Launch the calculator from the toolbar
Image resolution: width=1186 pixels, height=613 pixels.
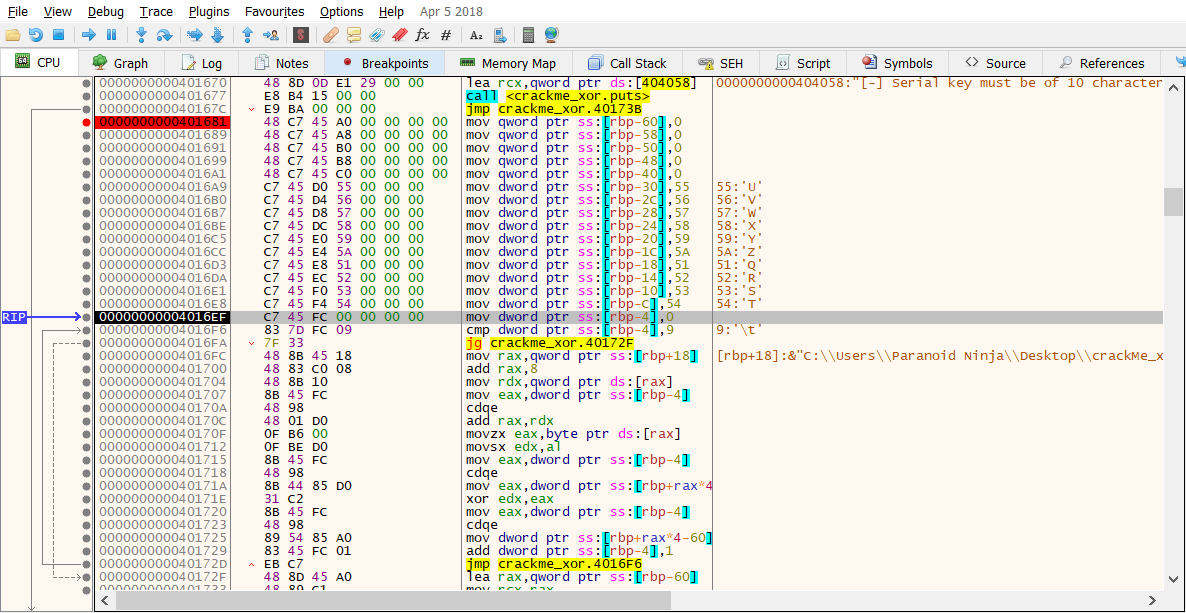(528, 35)
